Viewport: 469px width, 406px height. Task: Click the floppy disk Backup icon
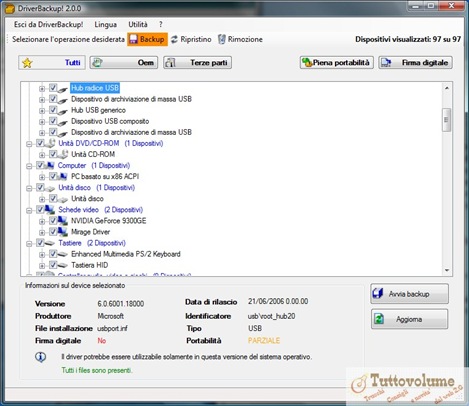(133, 39)
